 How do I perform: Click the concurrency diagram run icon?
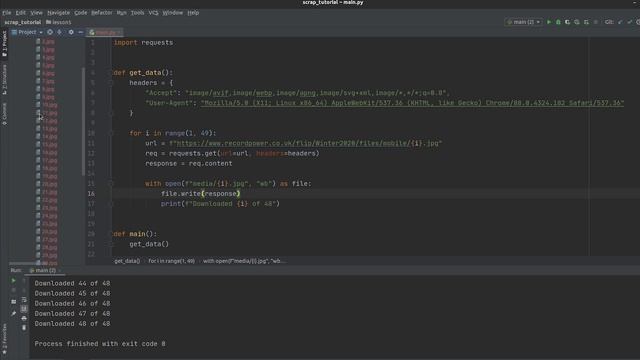coord(586,22)
